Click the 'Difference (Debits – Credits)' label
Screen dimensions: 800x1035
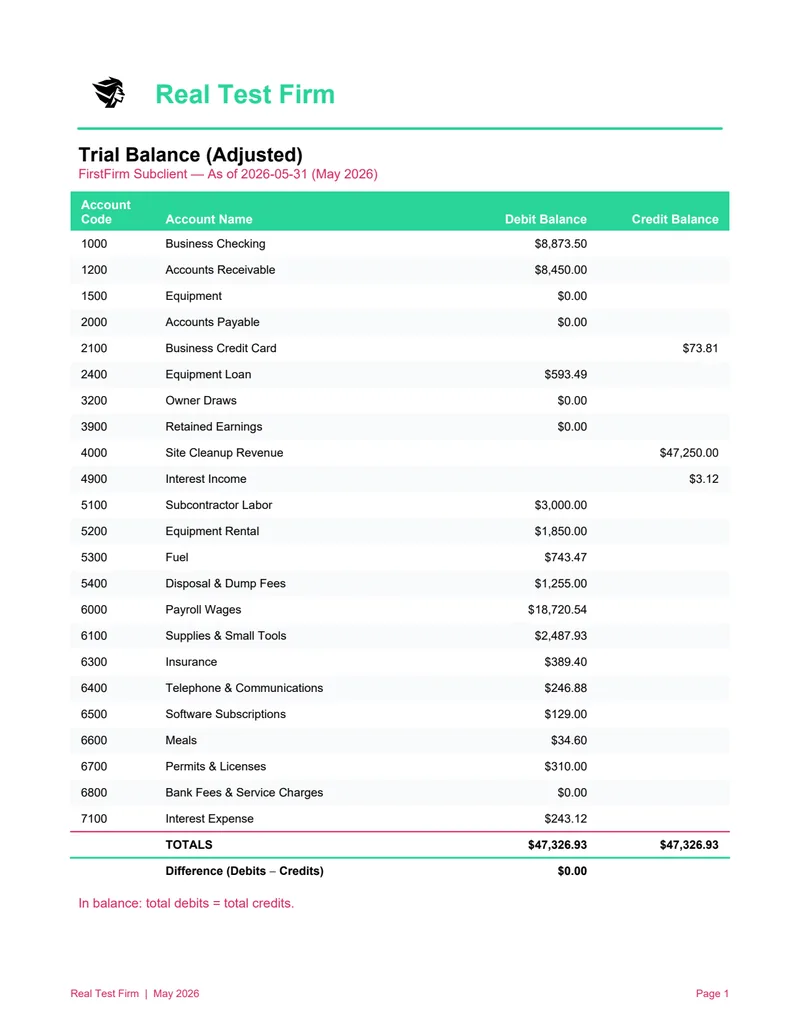244,871
